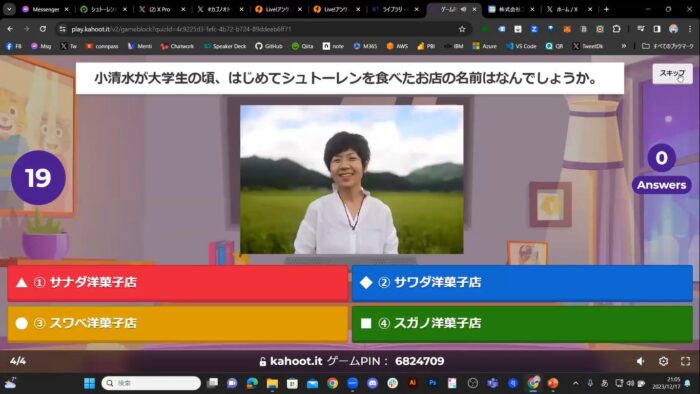Screen dimensions: 700x394
Task: Select answer ④ スガノ洋菓子店
Action: point(522,323)
